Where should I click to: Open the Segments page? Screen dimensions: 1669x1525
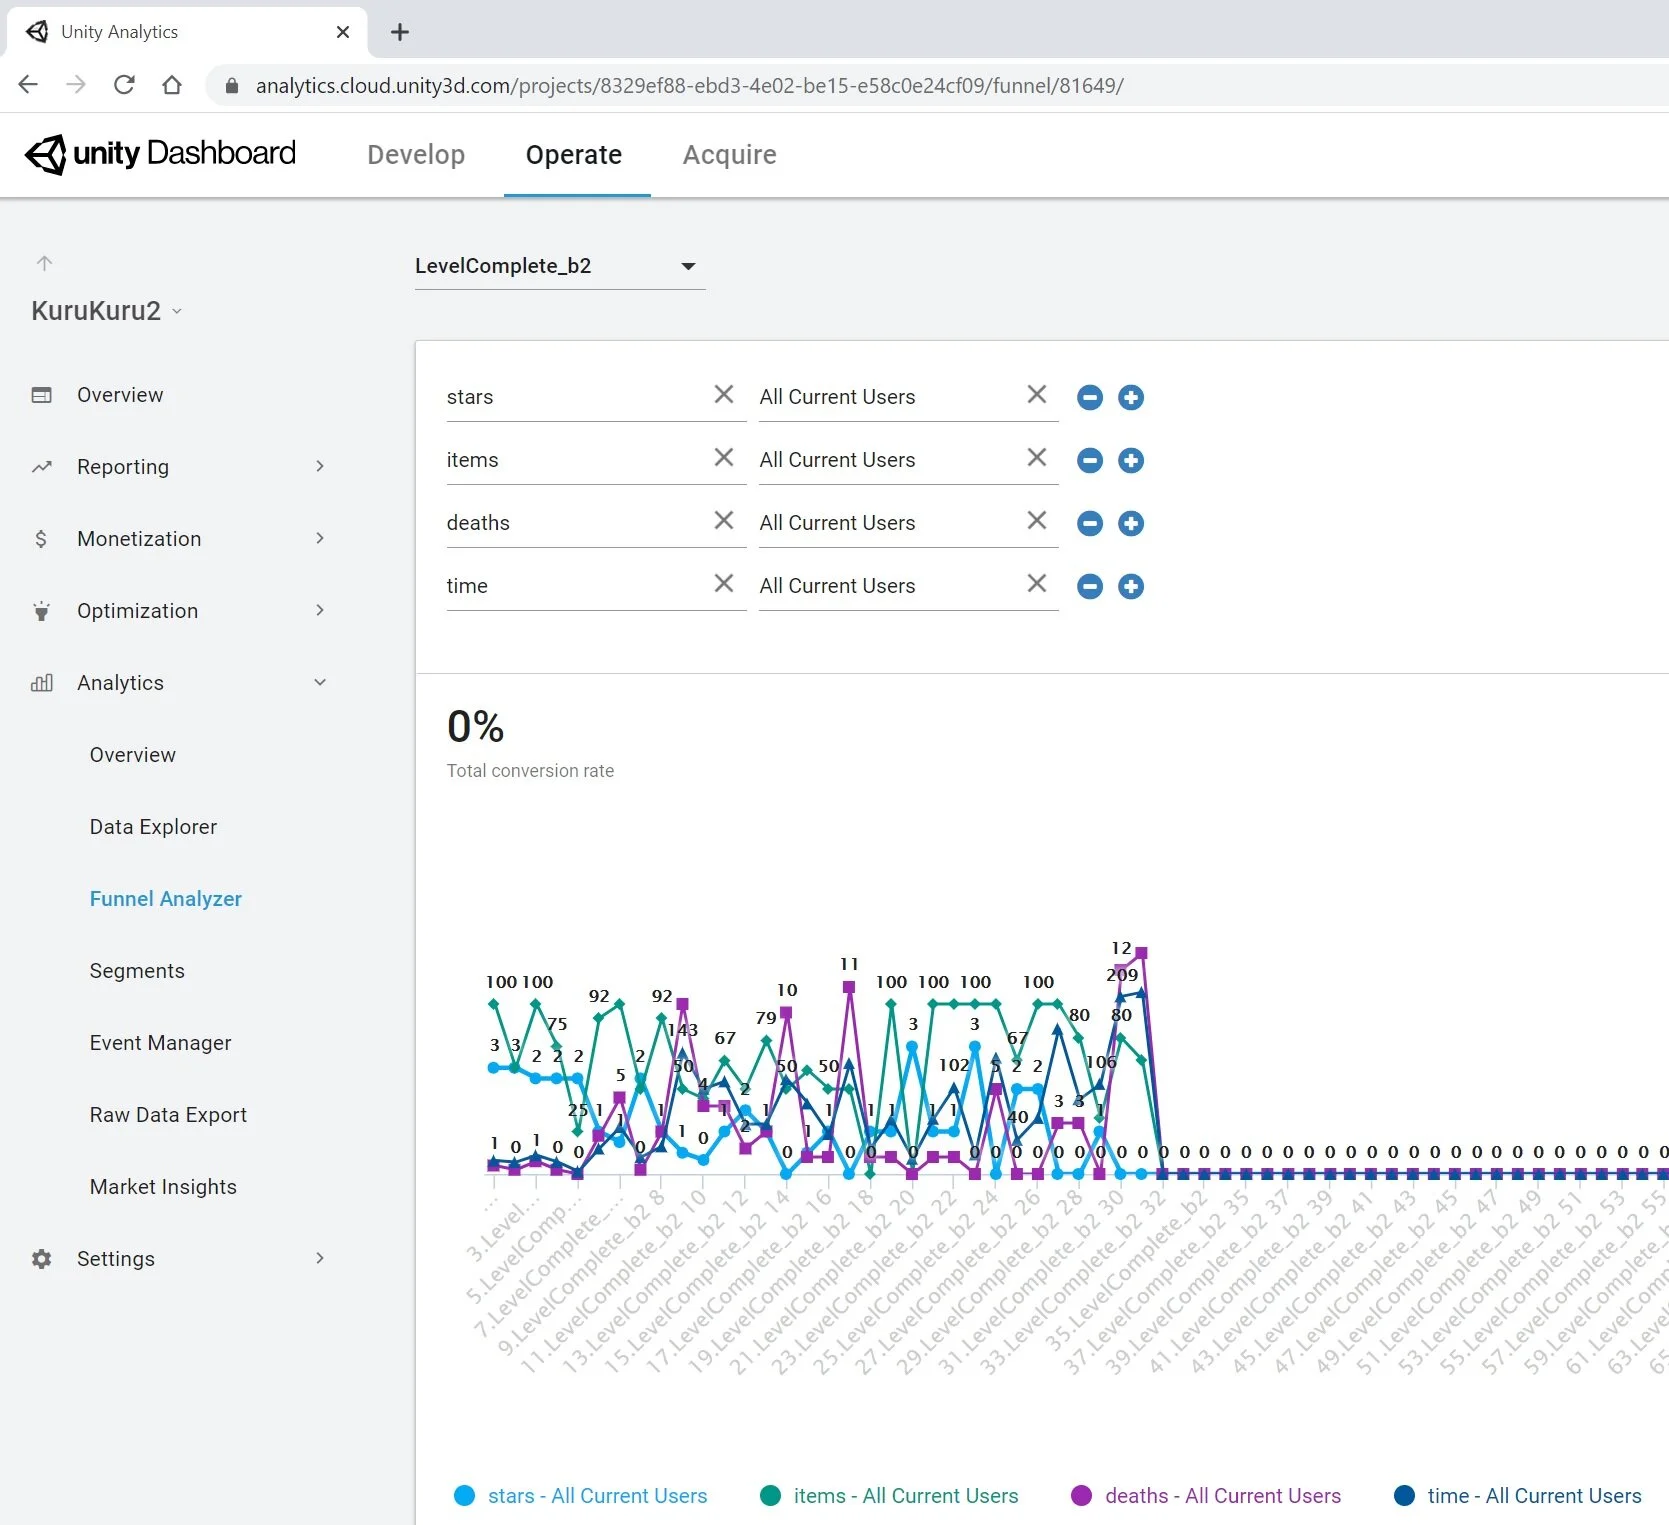tap(137, 970)
